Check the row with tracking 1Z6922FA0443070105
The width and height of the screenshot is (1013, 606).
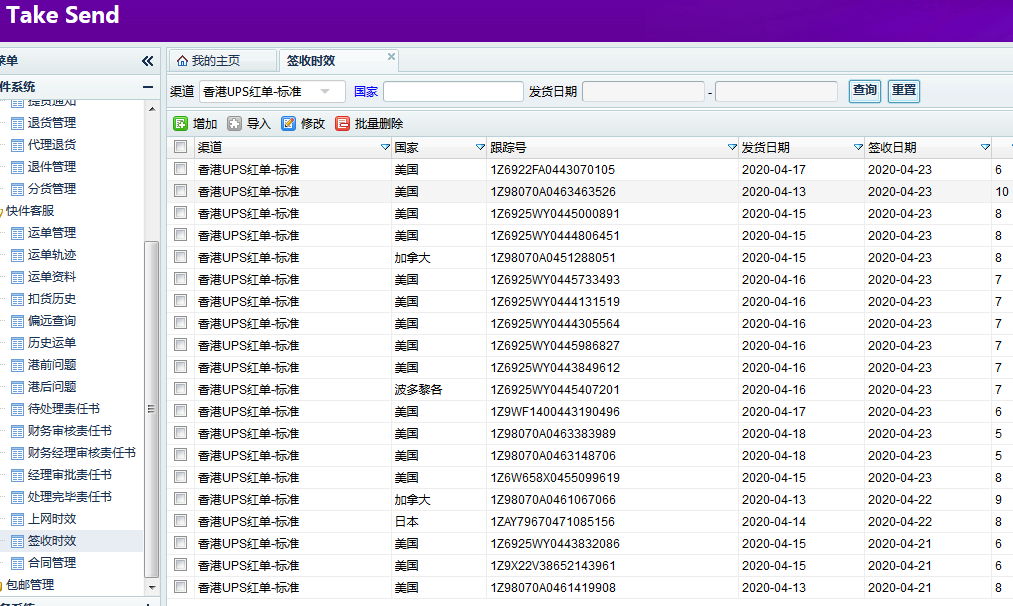coord(180,169)
